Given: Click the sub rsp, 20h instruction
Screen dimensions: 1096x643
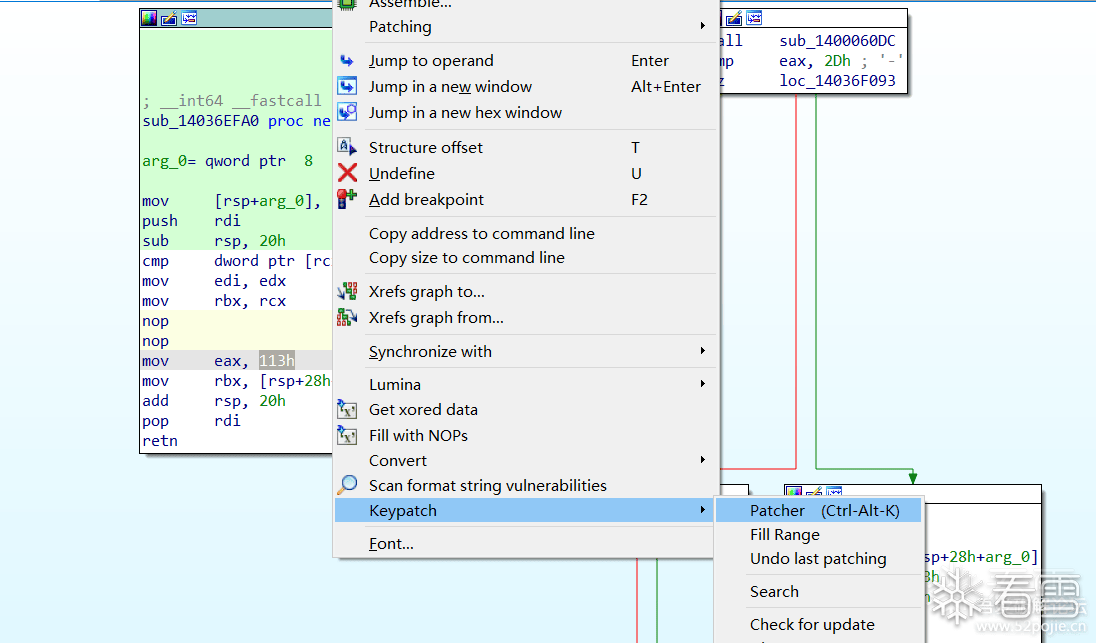Looking at the screenshot, I should (x=214, y=241).
